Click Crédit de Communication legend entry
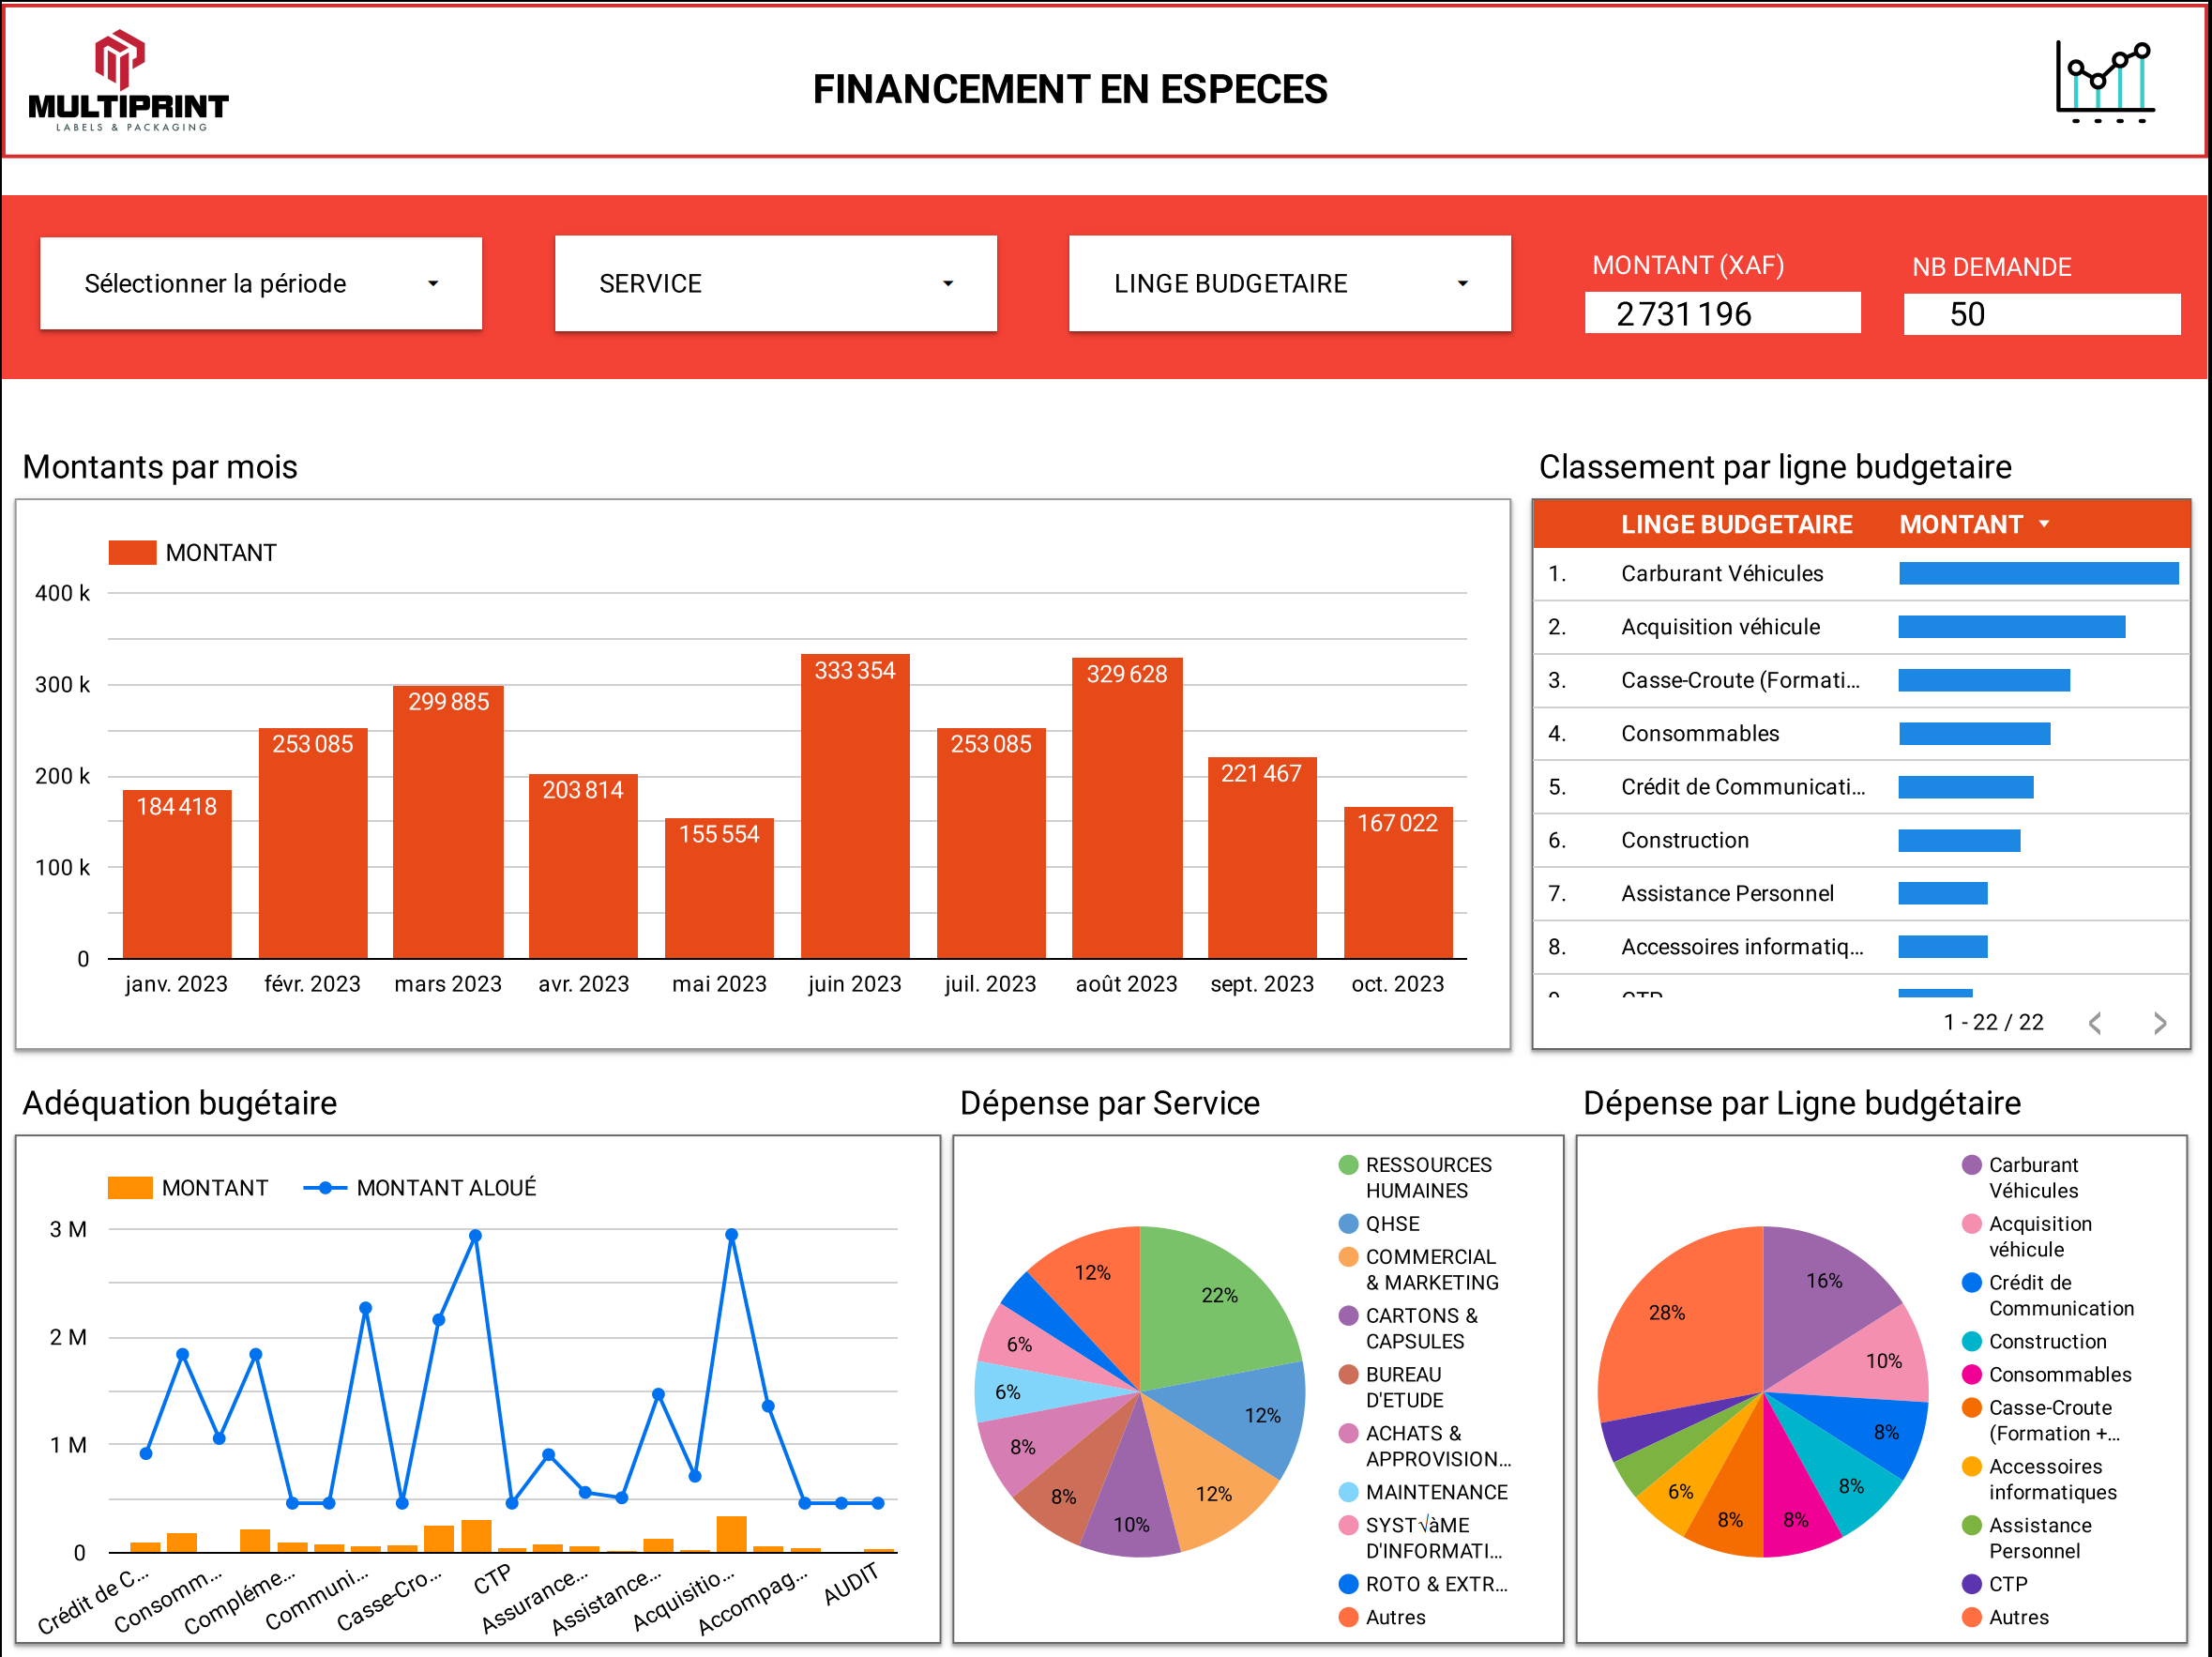This screenshot has height=1657, width=2212. tap(2048, 1296)
